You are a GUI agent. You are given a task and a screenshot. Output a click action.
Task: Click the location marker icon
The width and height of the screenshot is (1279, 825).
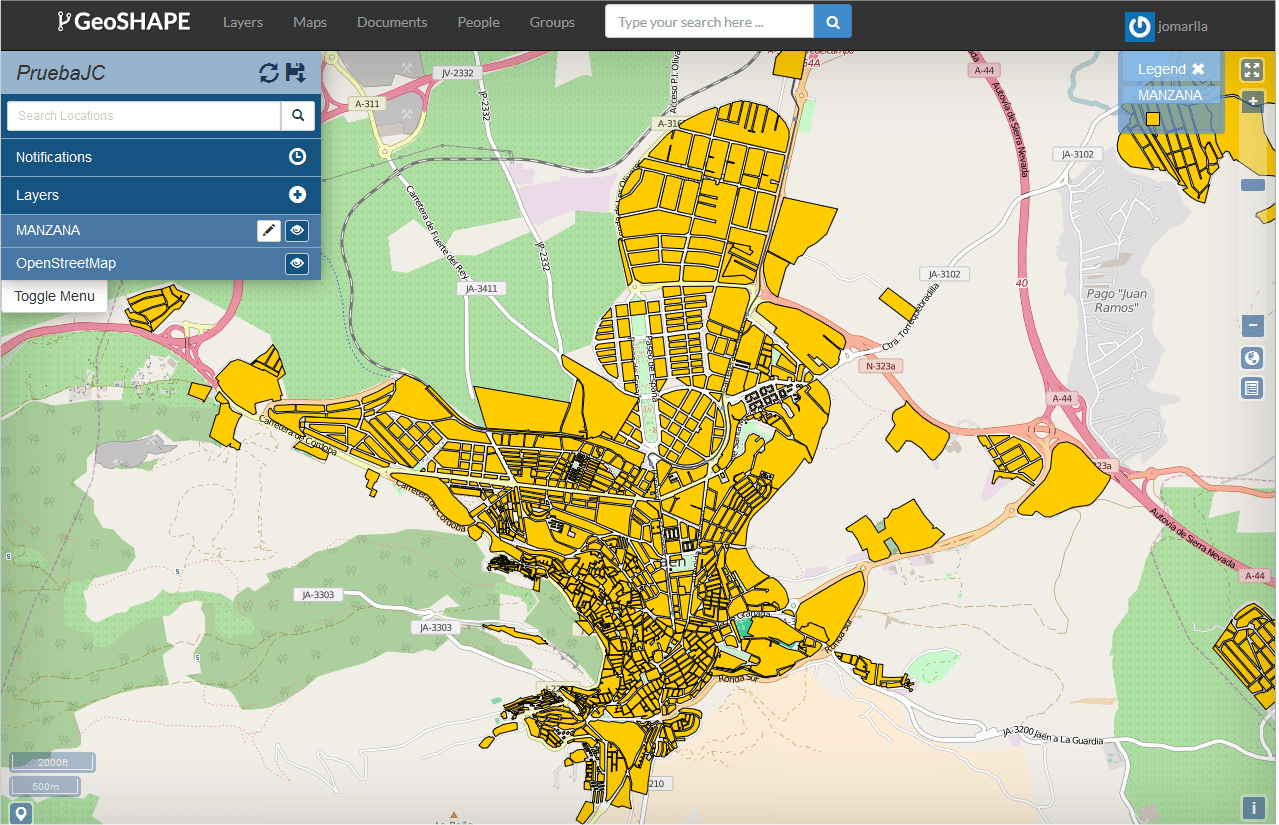click(20, 813)
